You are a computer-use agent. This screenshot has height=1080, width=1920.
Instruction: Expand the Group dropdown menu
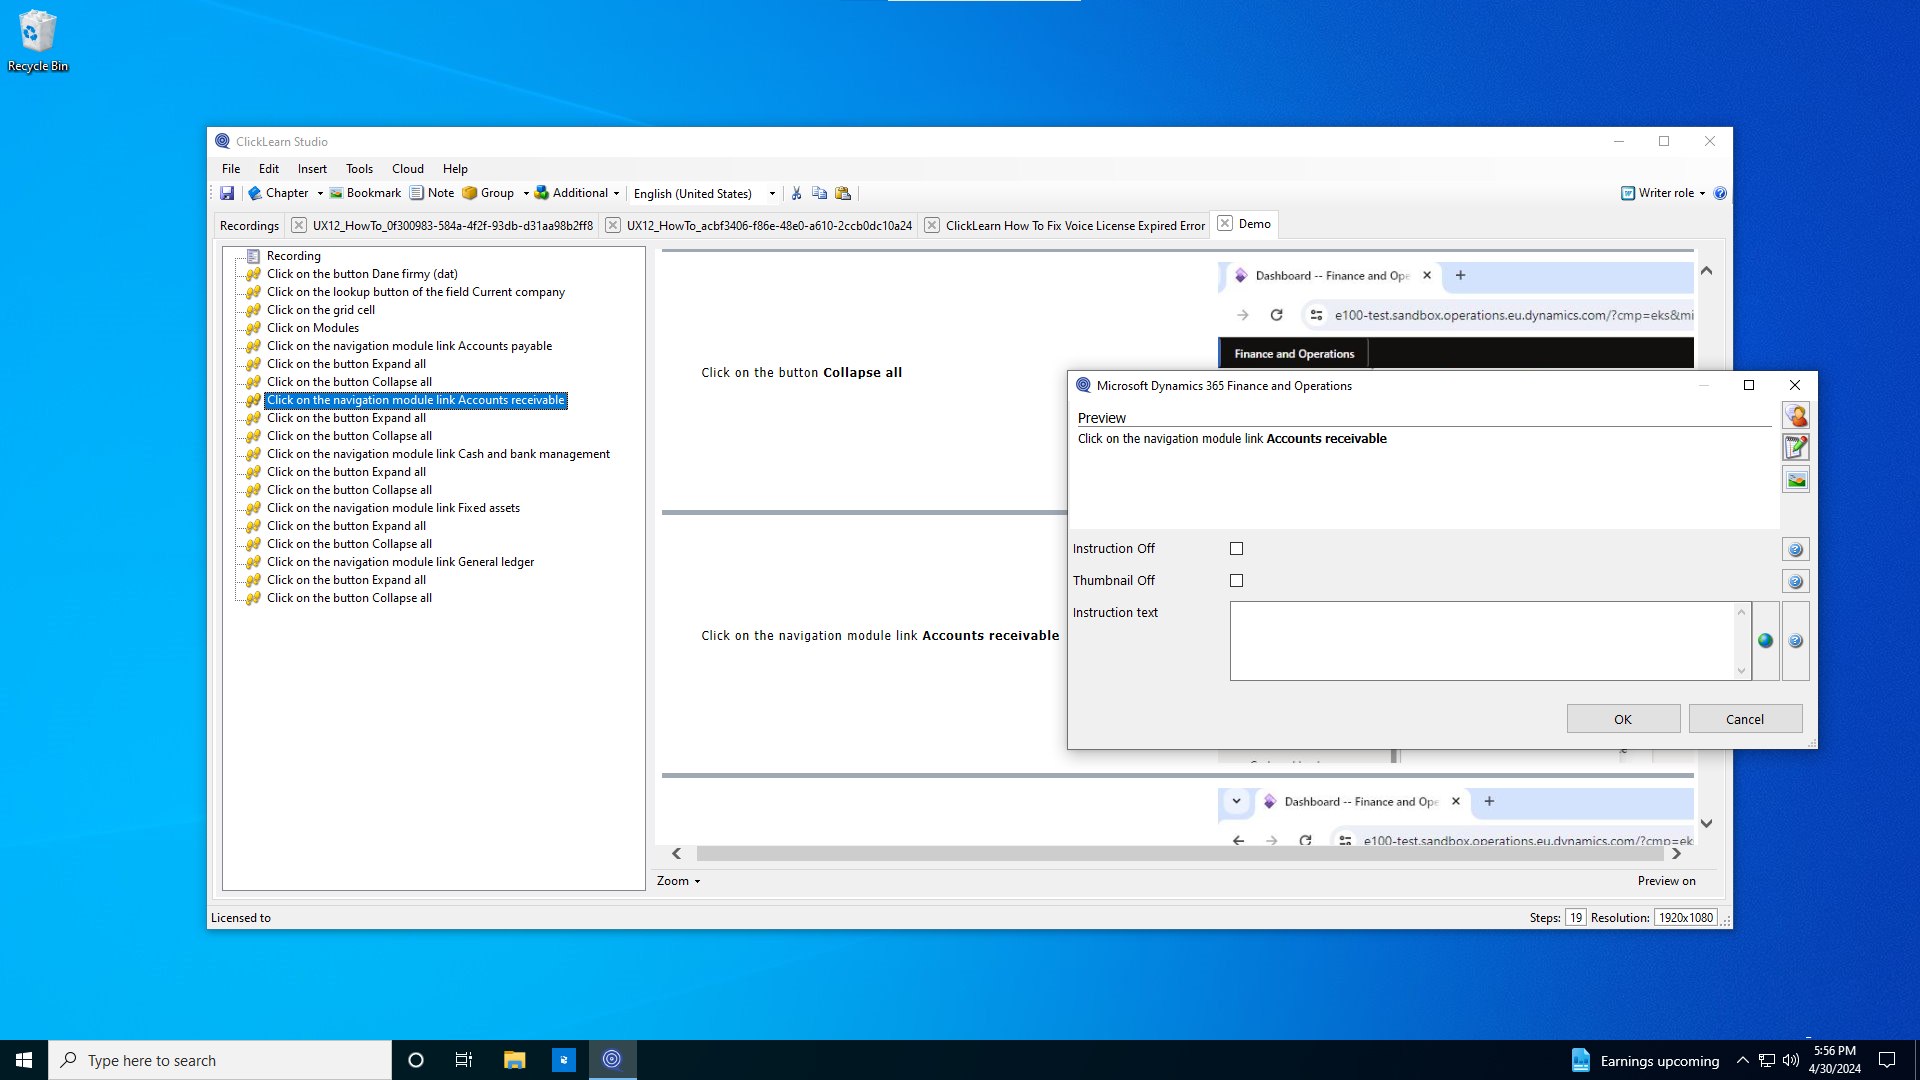point(522,194)
